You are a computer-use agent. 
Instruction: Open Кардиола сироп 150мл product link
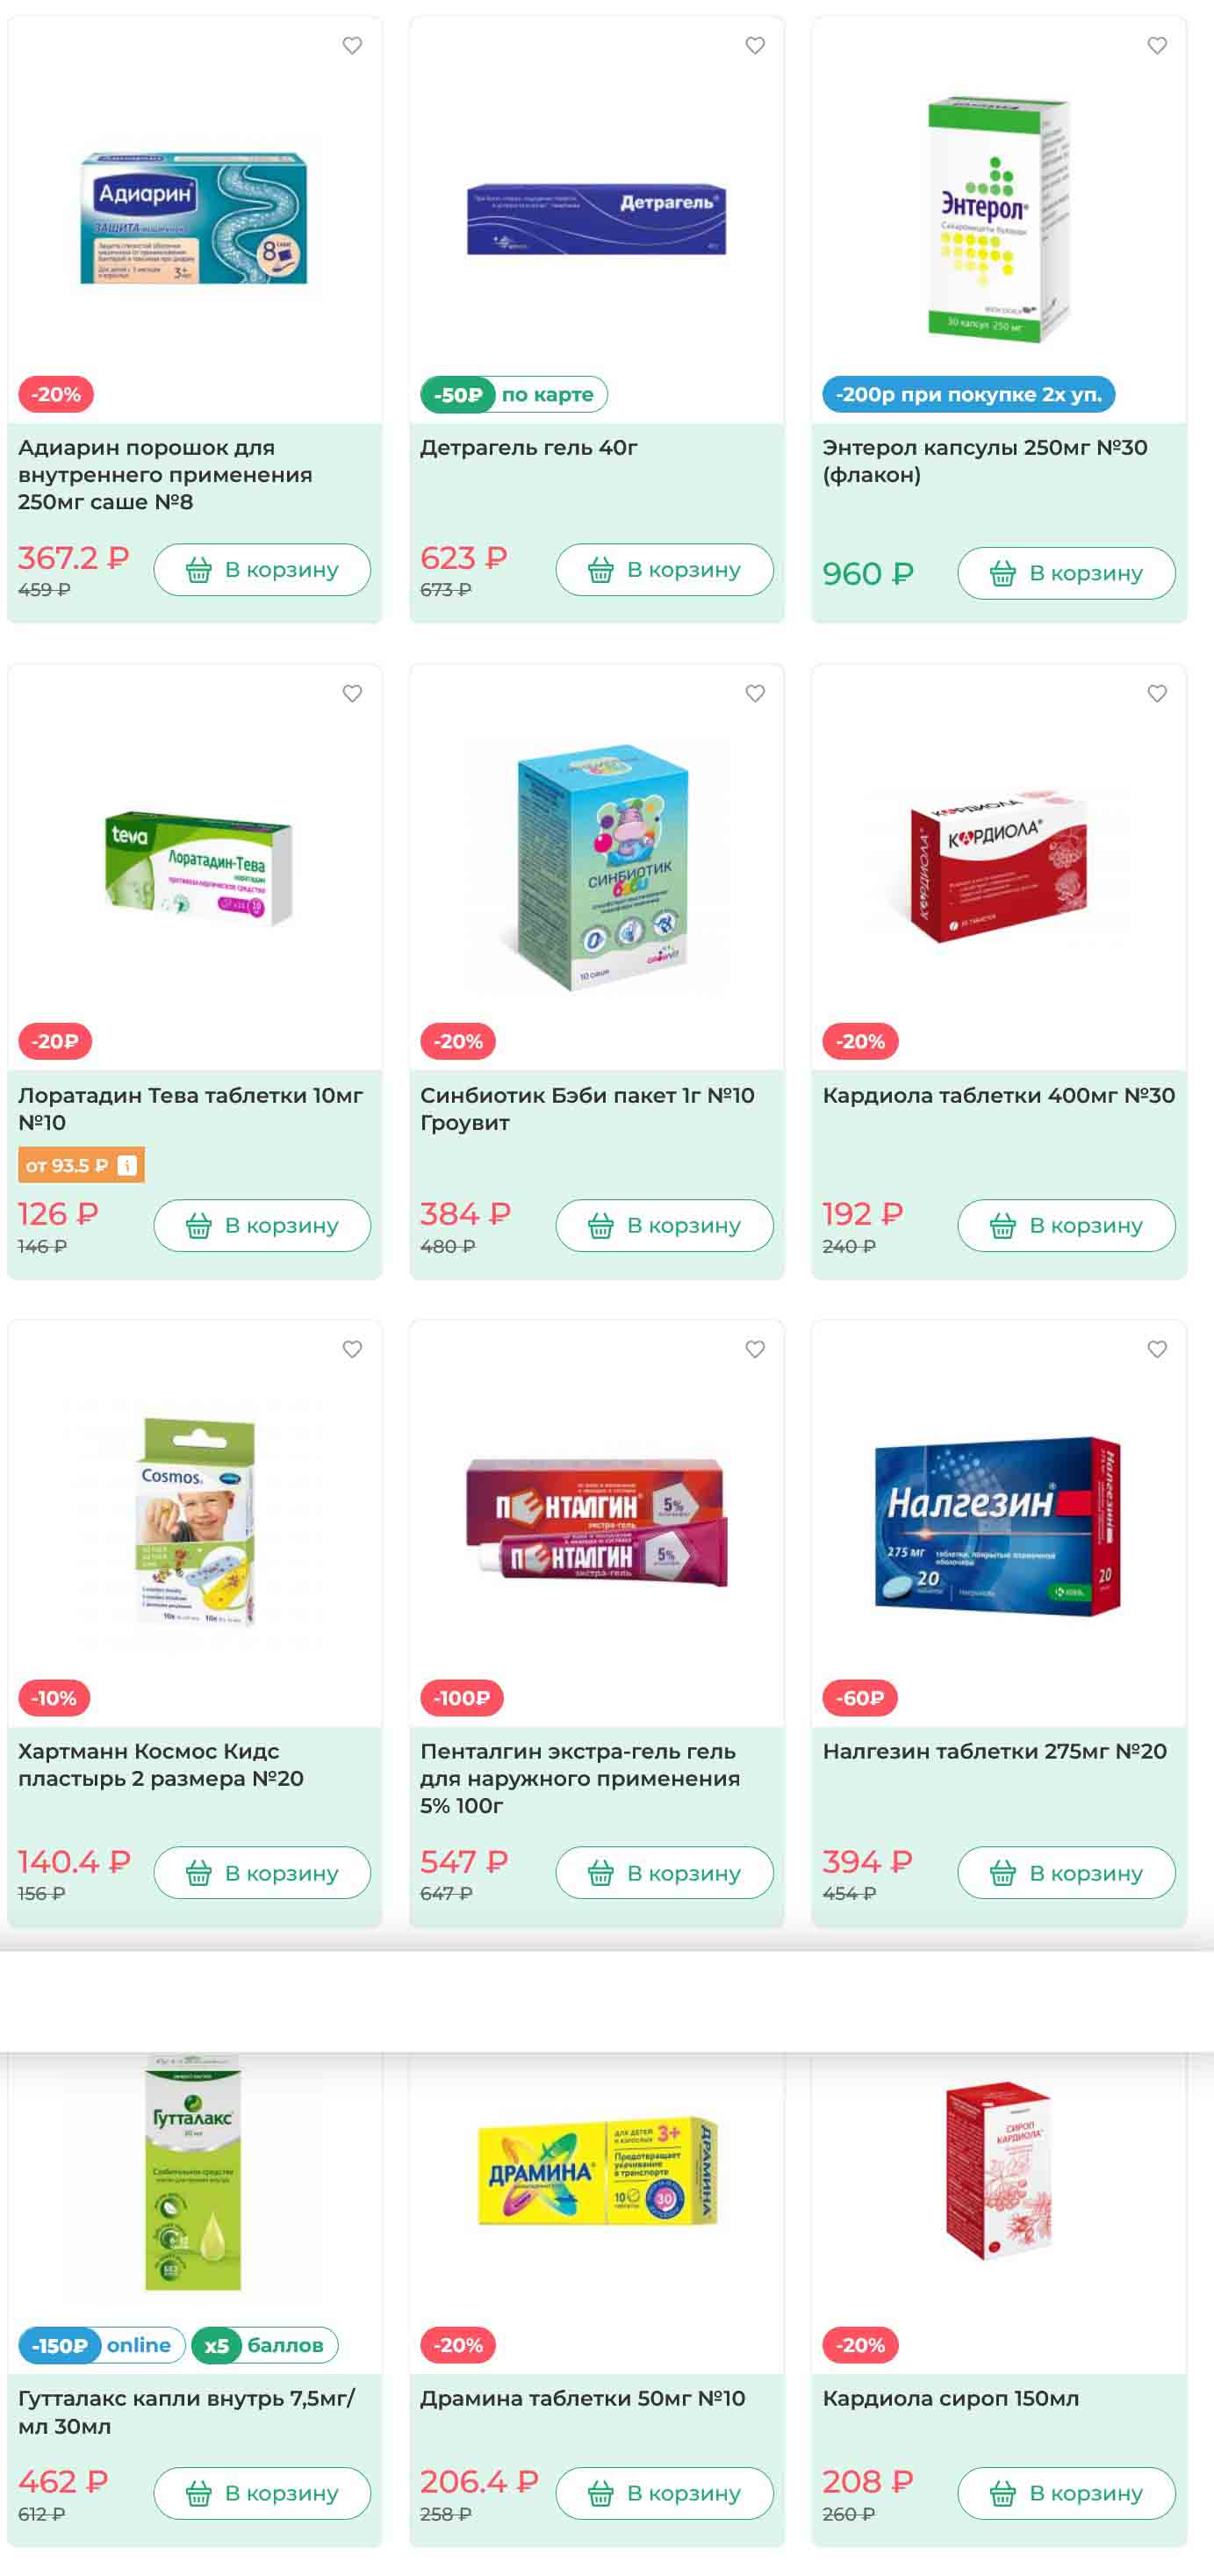[950, 2398]
